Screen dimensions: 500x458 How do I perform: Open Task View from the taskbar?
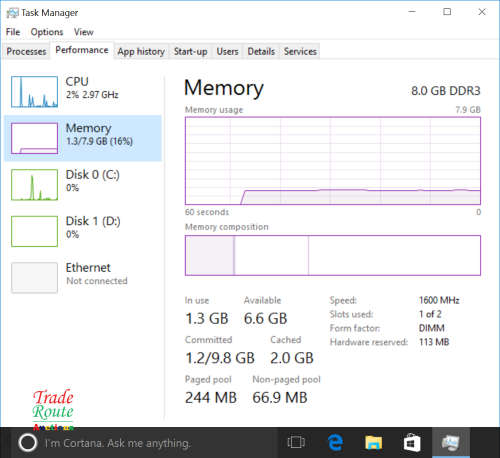(x=296, y=442)
